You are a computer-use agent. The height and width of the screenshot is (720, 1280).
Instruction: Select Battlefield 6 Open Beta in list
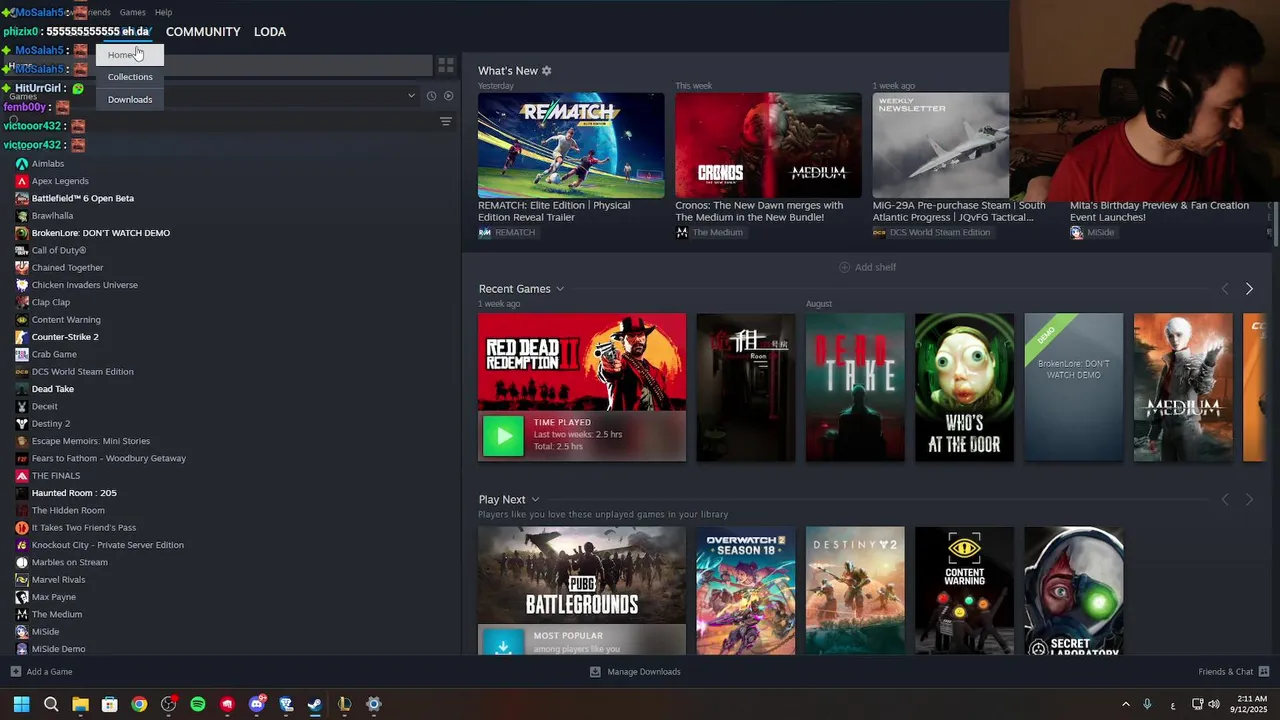point(83,198)
